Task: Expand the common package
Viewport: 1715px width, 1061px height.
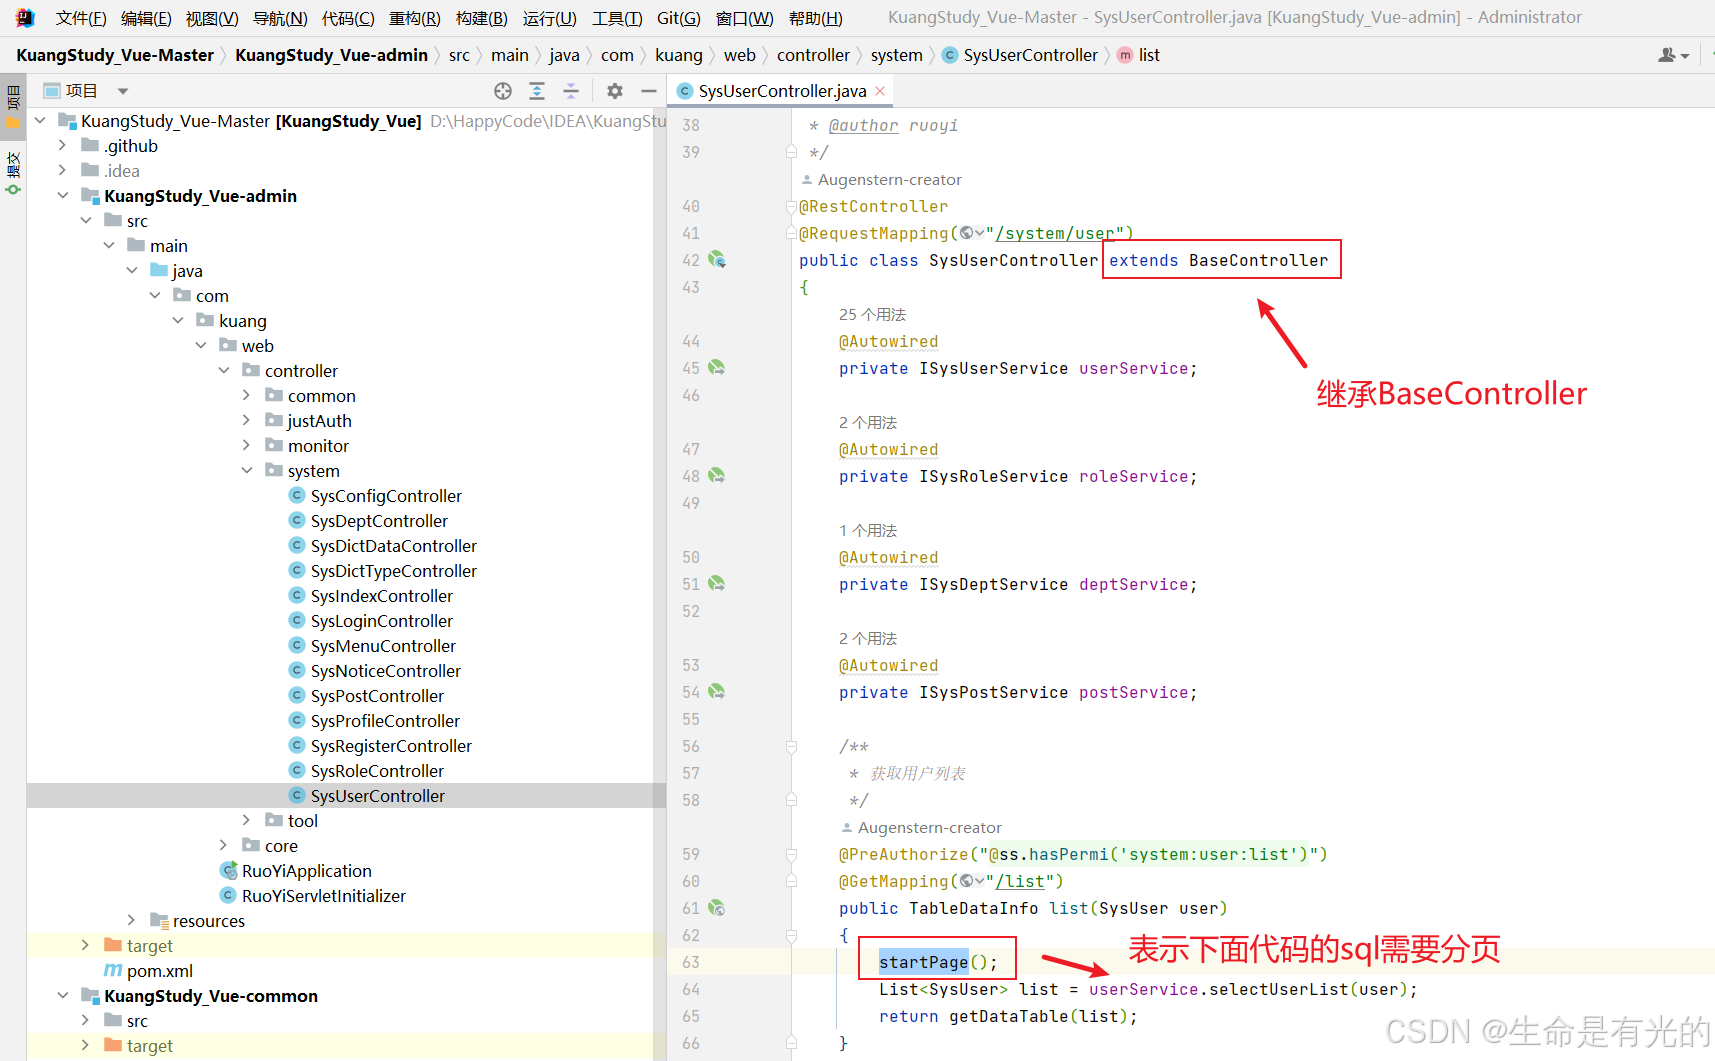Action: coord(247,396)
